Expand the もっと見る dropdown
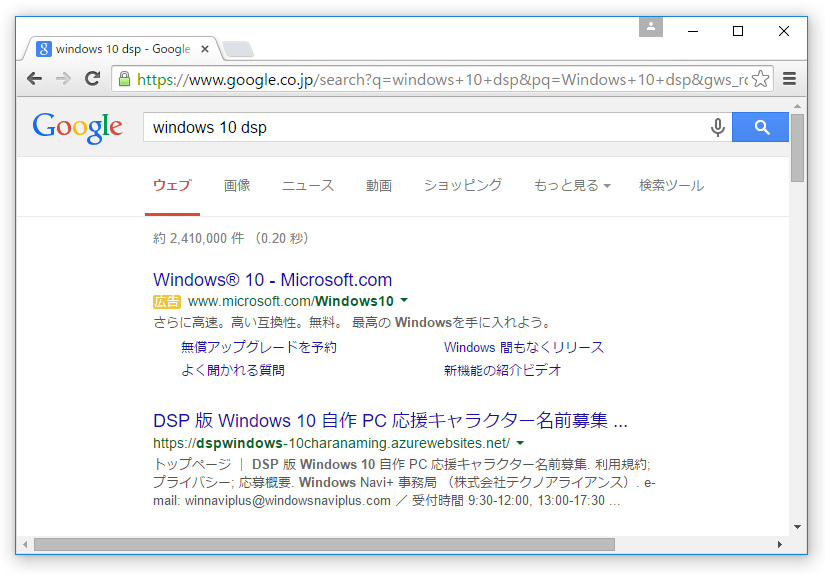Viewport: 825px width, 574px height. point(572,185)
